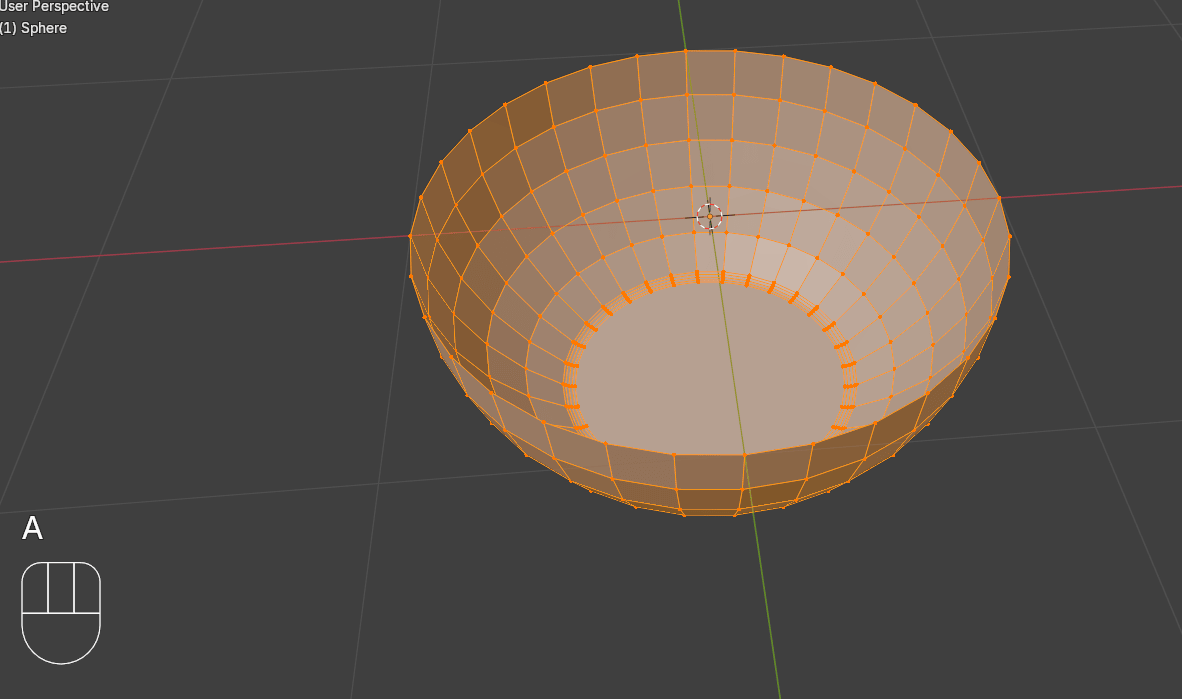Select the leftmost vertex on the bowl rim

tap(410, 236)
